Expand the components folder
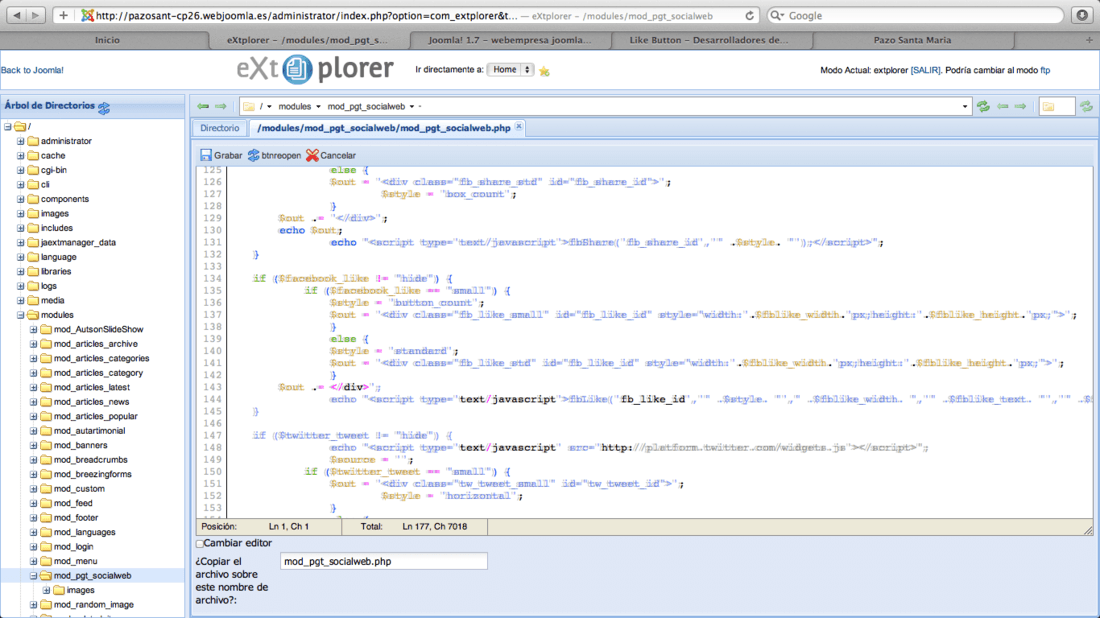Image resolution: width=1100 pixels, height=618 pixels. pyautogui.click(x=20, y=199)
